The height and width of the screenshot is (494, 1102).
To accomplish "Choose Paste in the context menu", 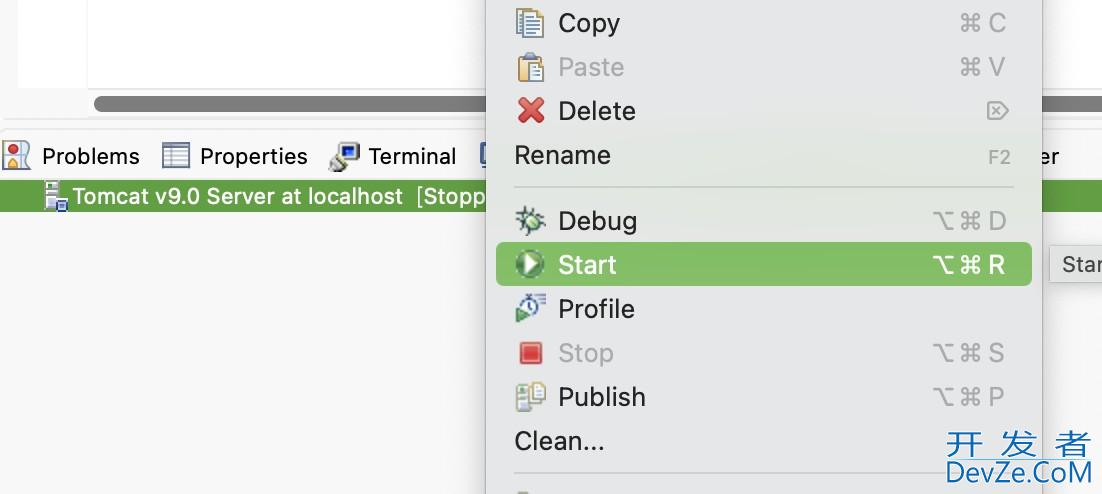I will [591, 67].
